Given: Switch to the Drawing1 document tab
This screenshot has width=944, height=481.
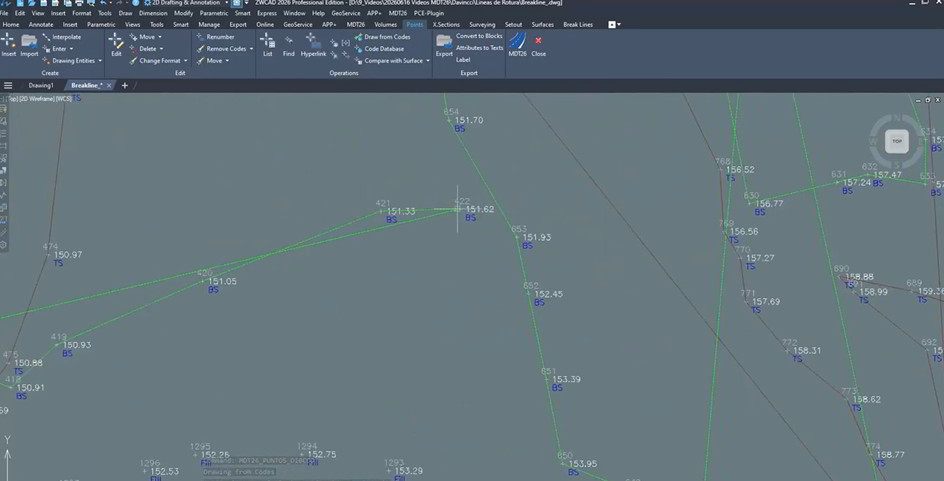Looking at the screenshot, I should point(41,85).
